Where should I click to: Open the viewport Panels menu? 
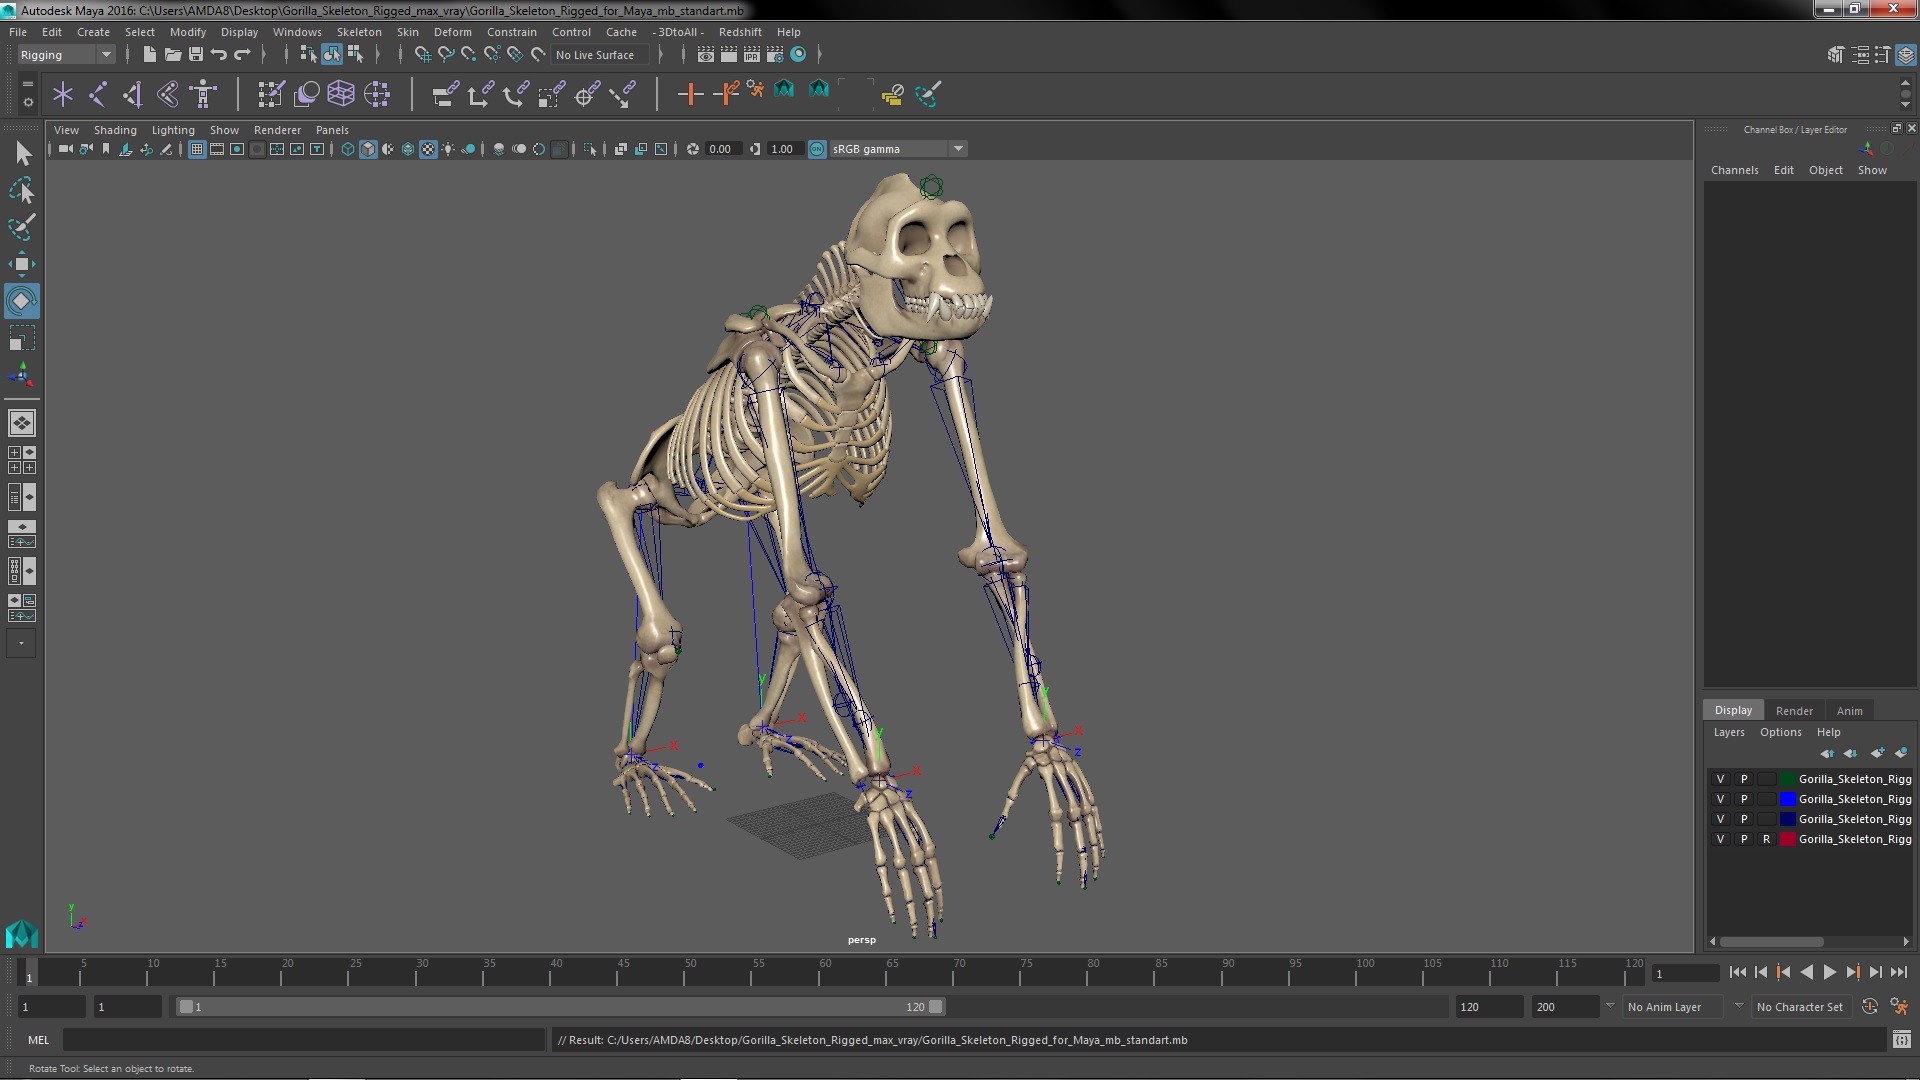click(x=332, y=130)
